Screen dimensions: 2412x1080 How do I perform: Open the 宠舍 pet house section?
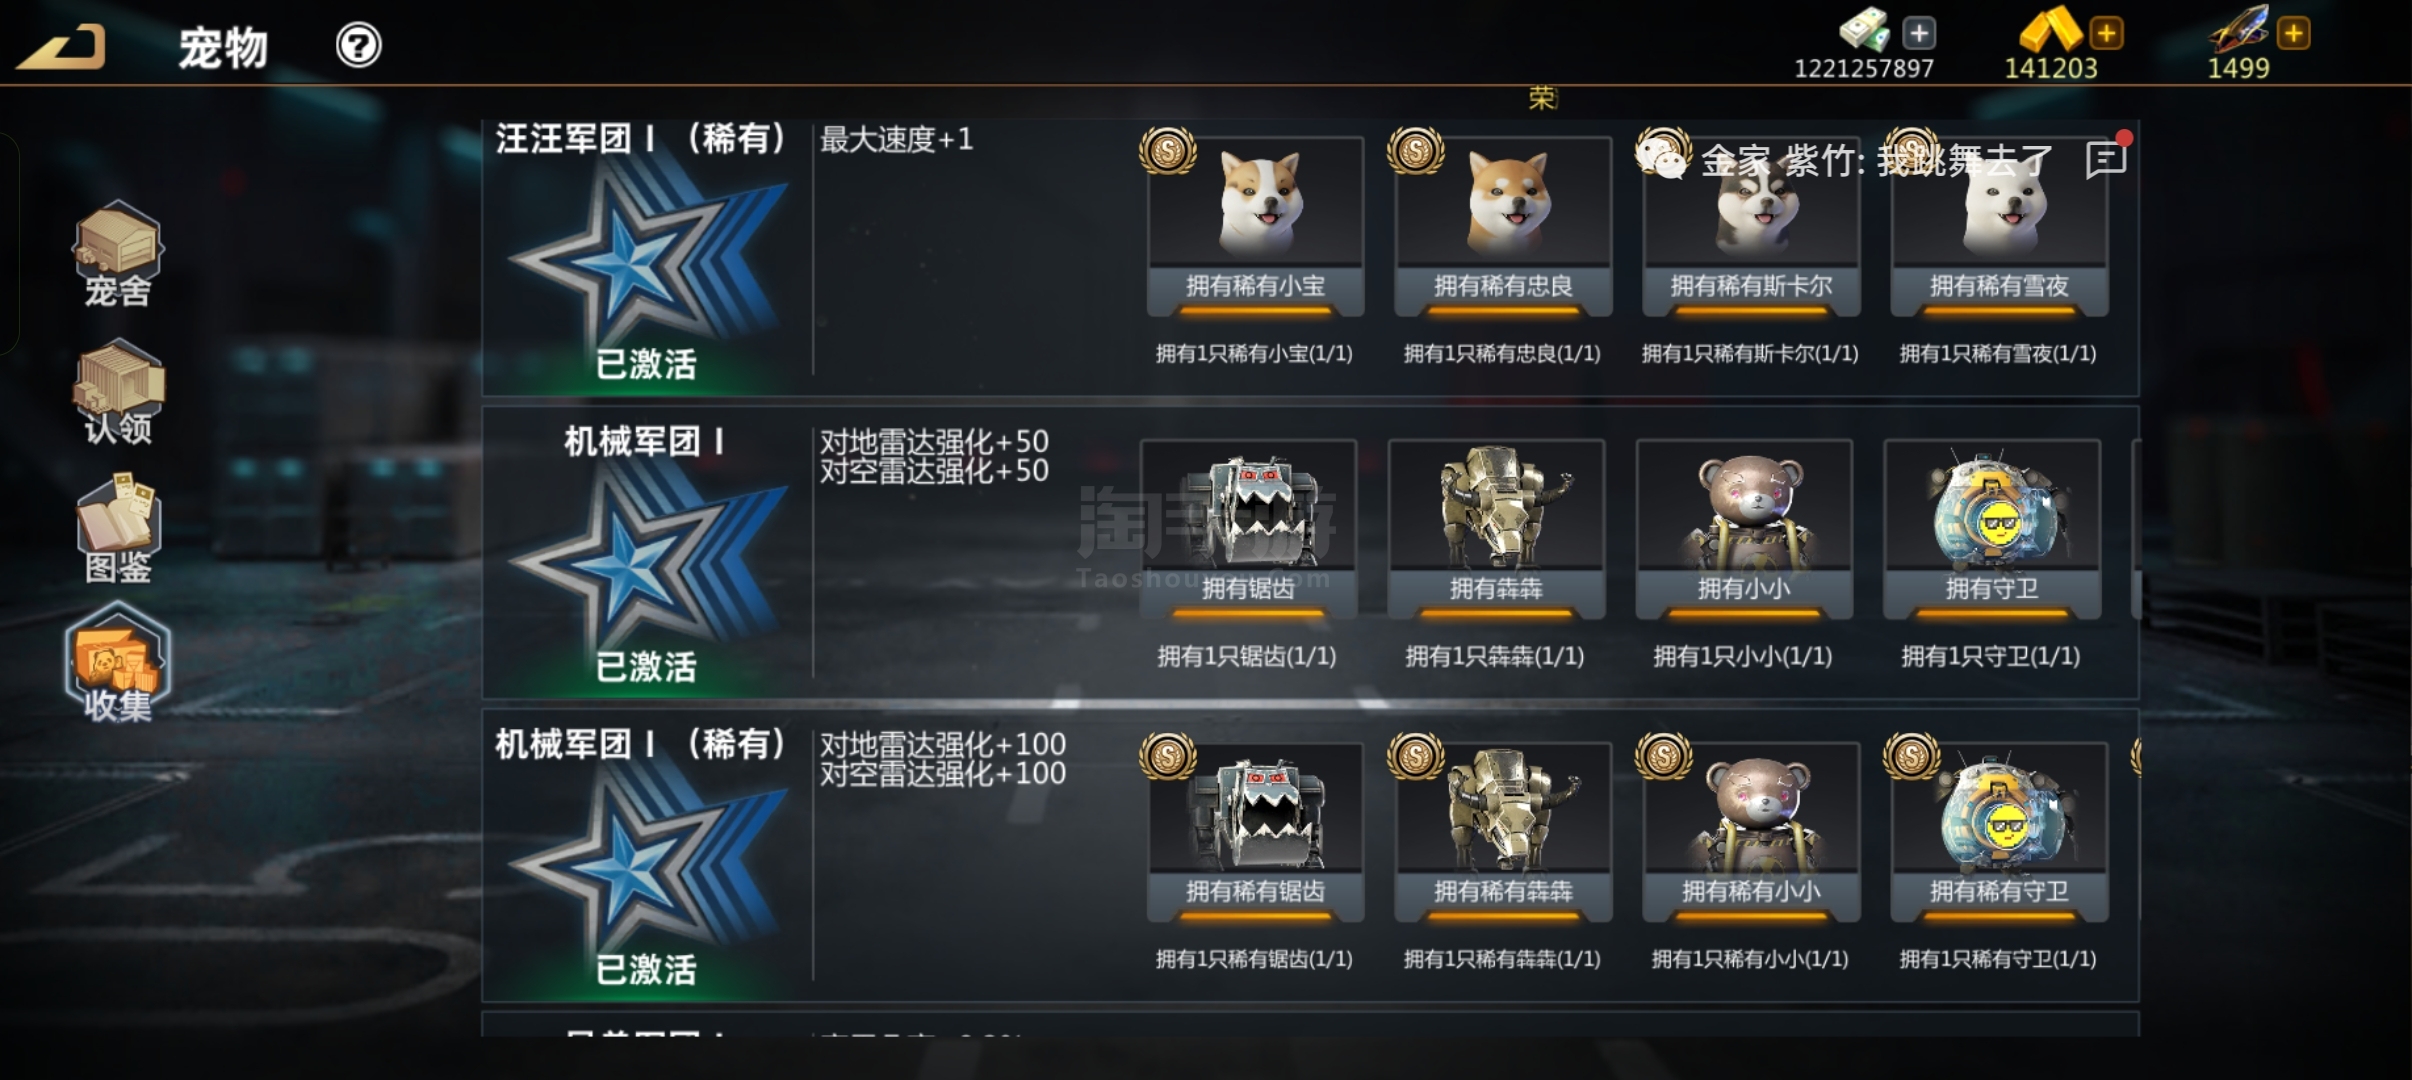117,254
